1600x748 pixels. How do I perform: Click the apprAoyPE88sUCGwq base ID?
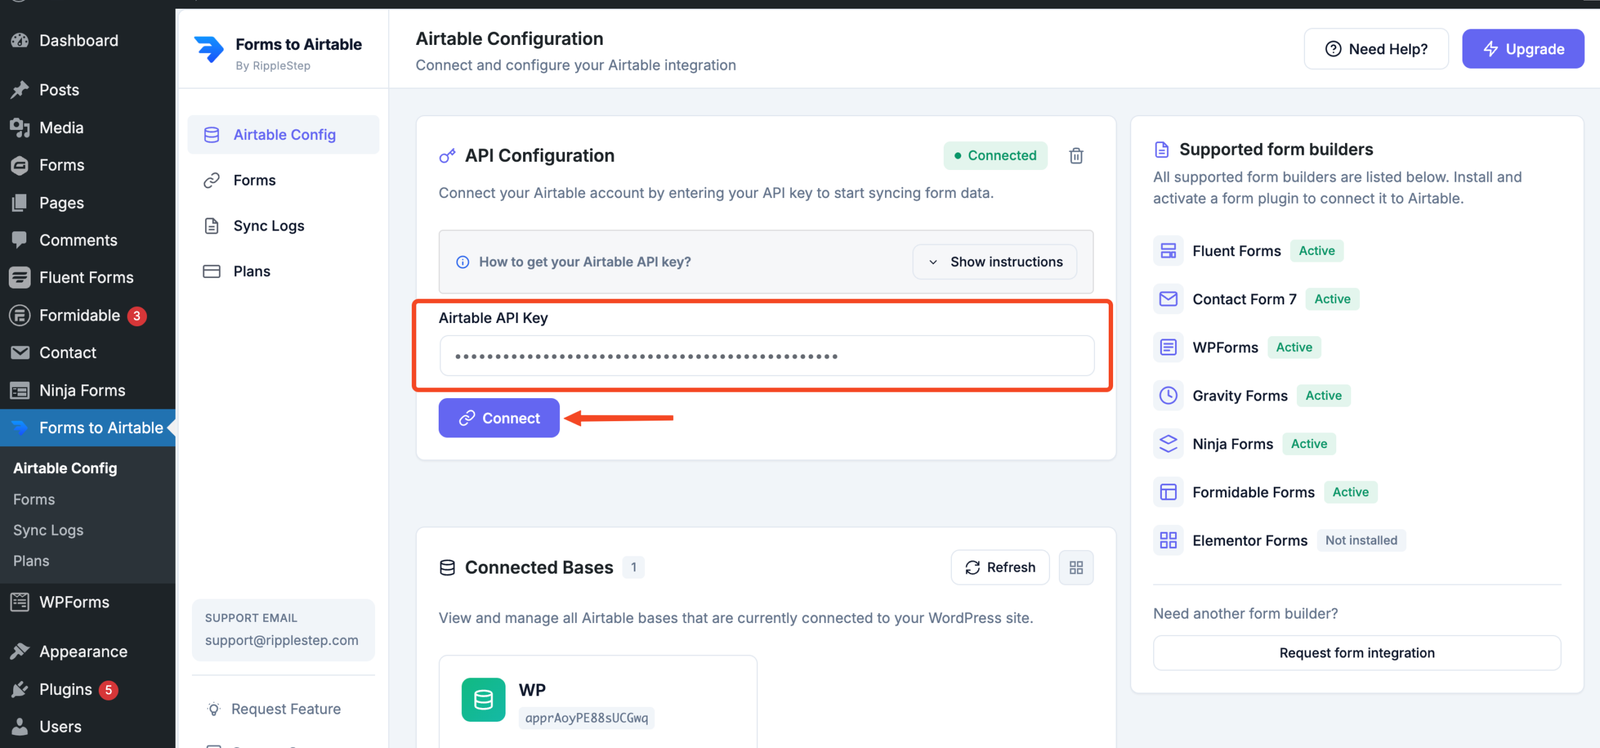[x=587, y=718]
